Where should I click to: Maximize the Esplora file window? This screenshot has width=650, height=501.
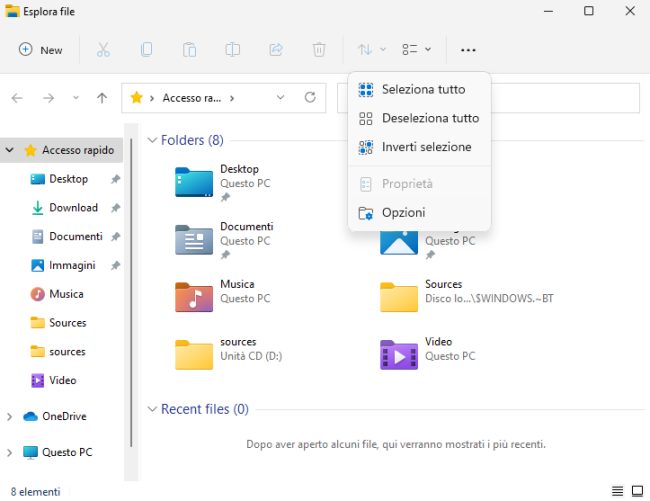(x=589, y=11)
